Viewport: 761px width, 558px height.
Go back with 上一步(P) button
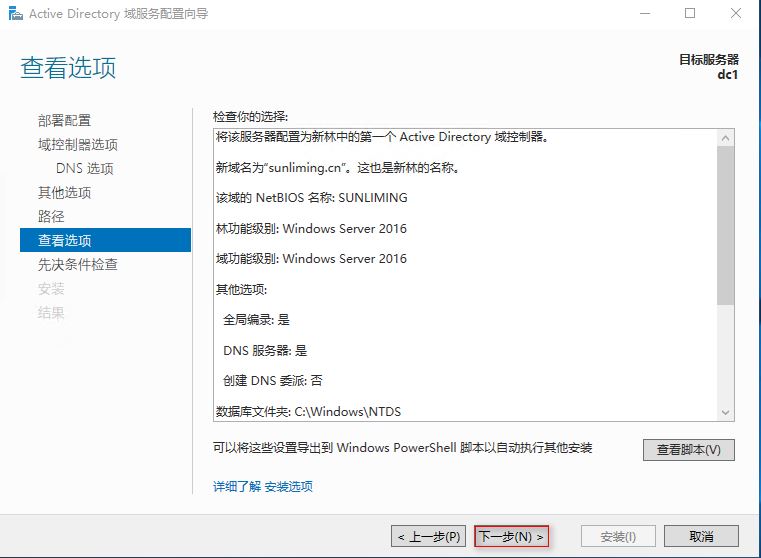point(428,537)
